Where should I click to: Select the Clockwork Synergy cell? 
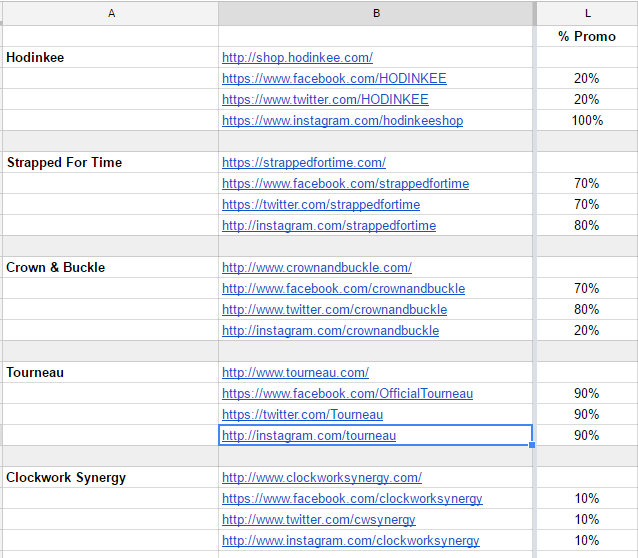pos(111,477)
